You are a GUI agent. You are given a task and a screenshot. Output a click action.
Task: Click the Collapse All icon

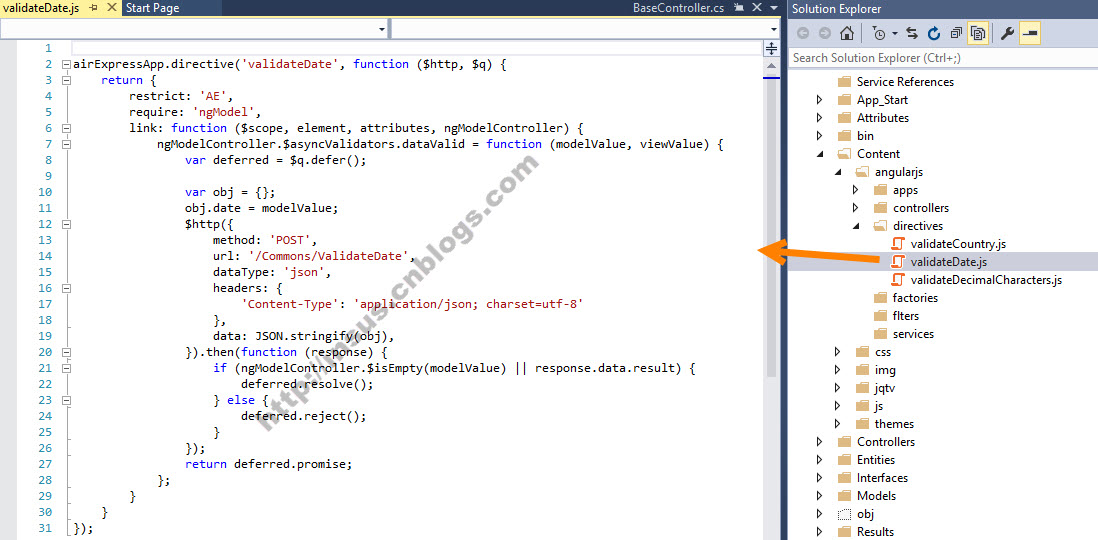click(957, 33)
